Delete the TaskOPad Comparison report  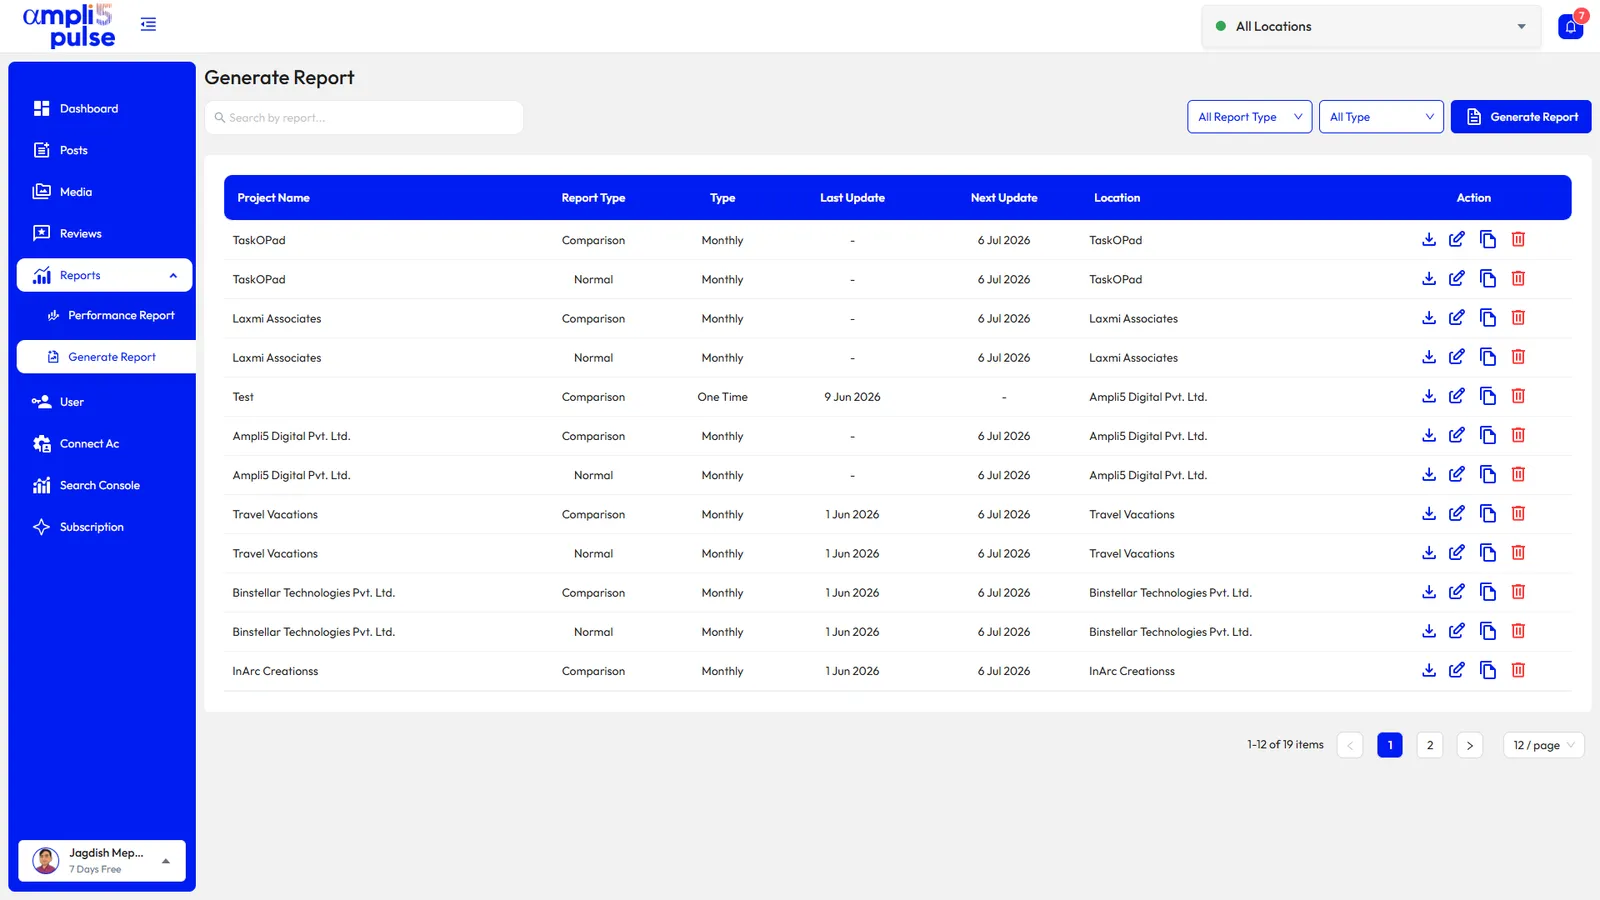tap(1518, 240)
